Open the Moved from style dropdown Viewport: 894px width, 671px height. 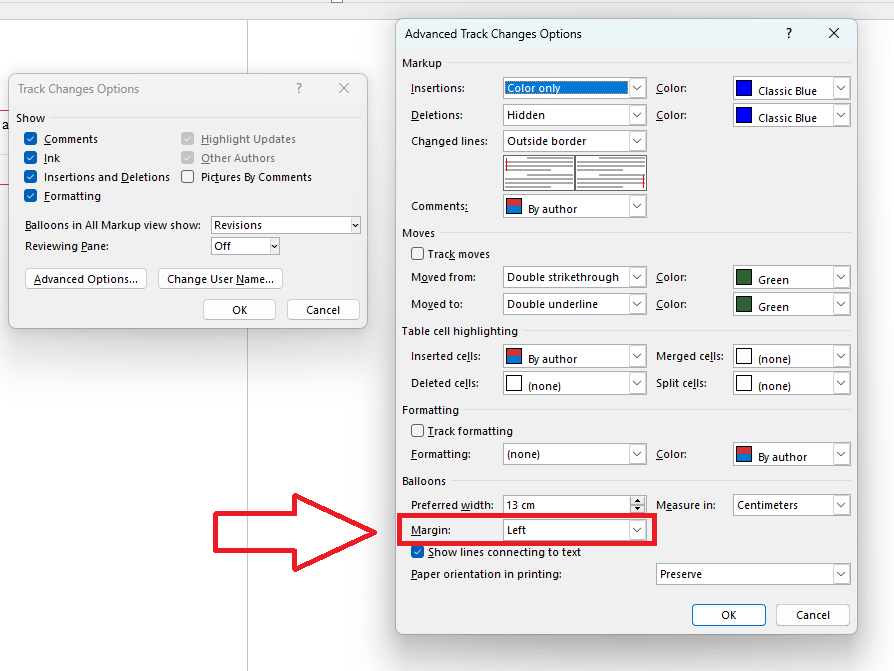coord(575,277)
